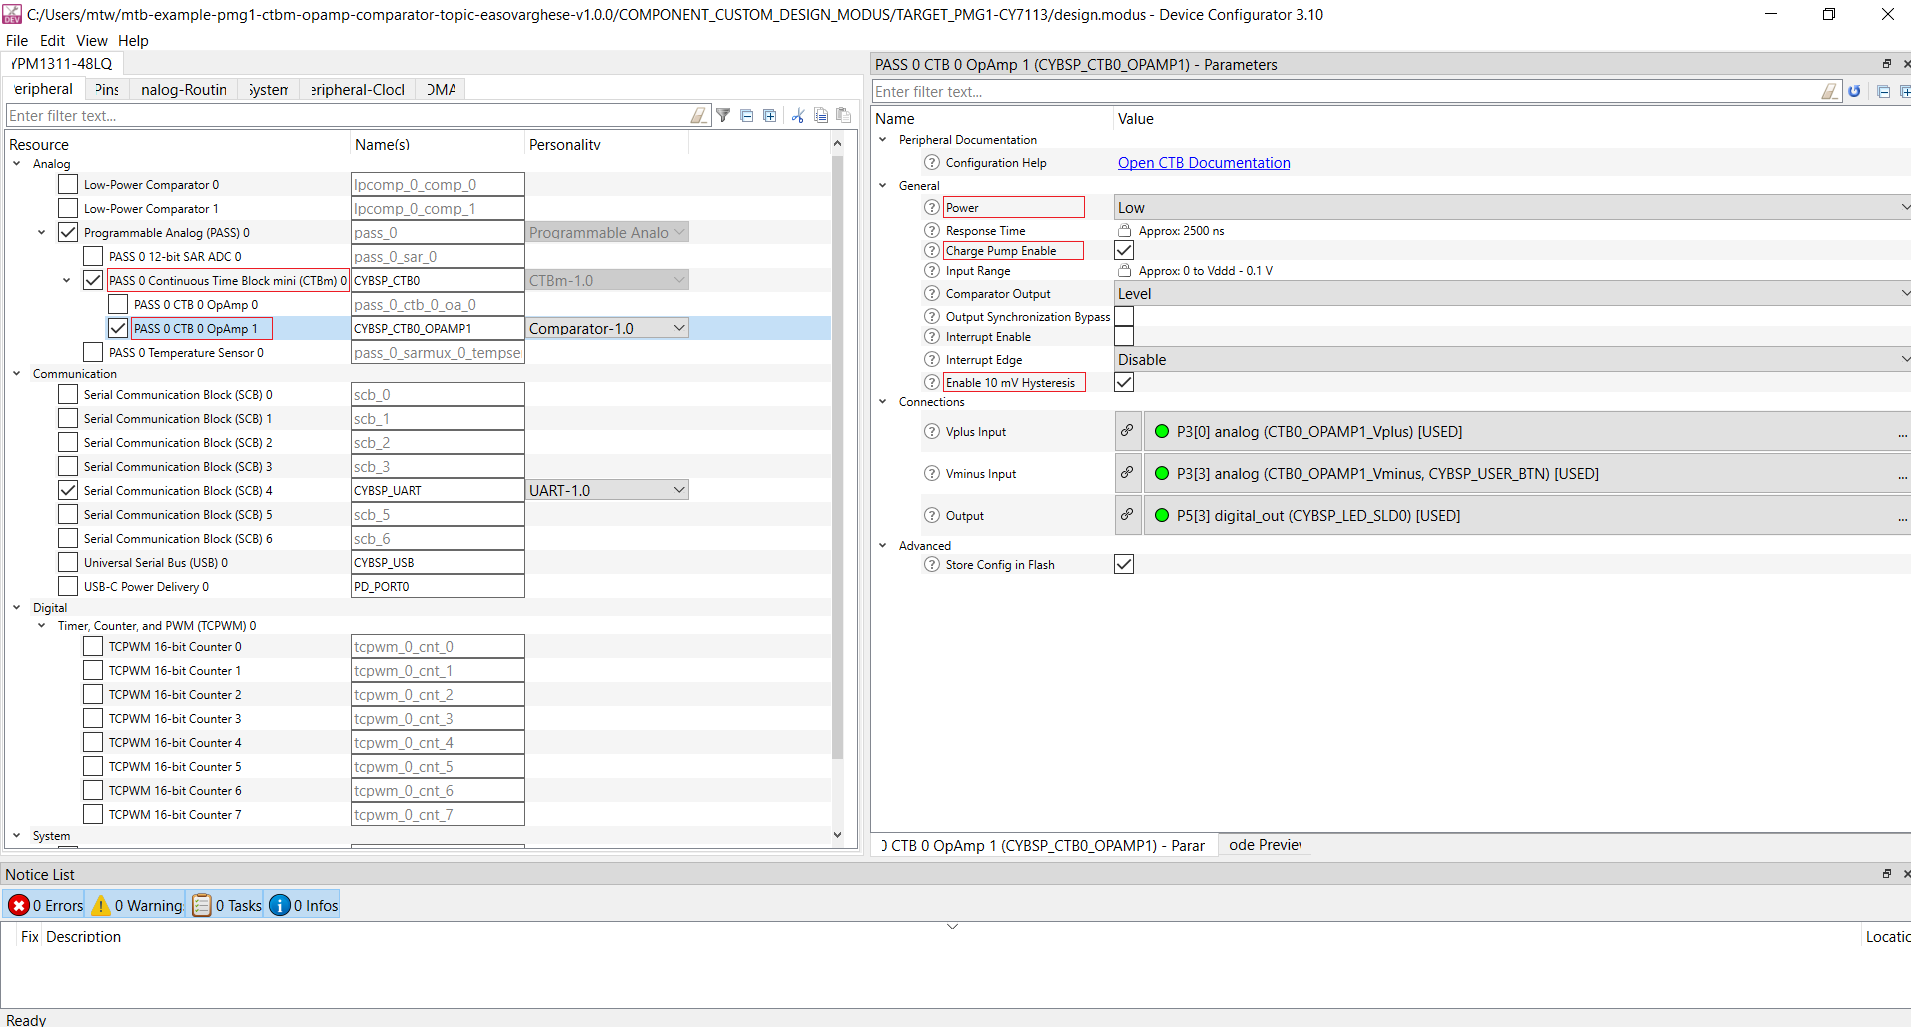Viewport: 1911px width, 1027px height.
Task: Toggle Charge Pump Enable checkbox
Action: 1124,250
